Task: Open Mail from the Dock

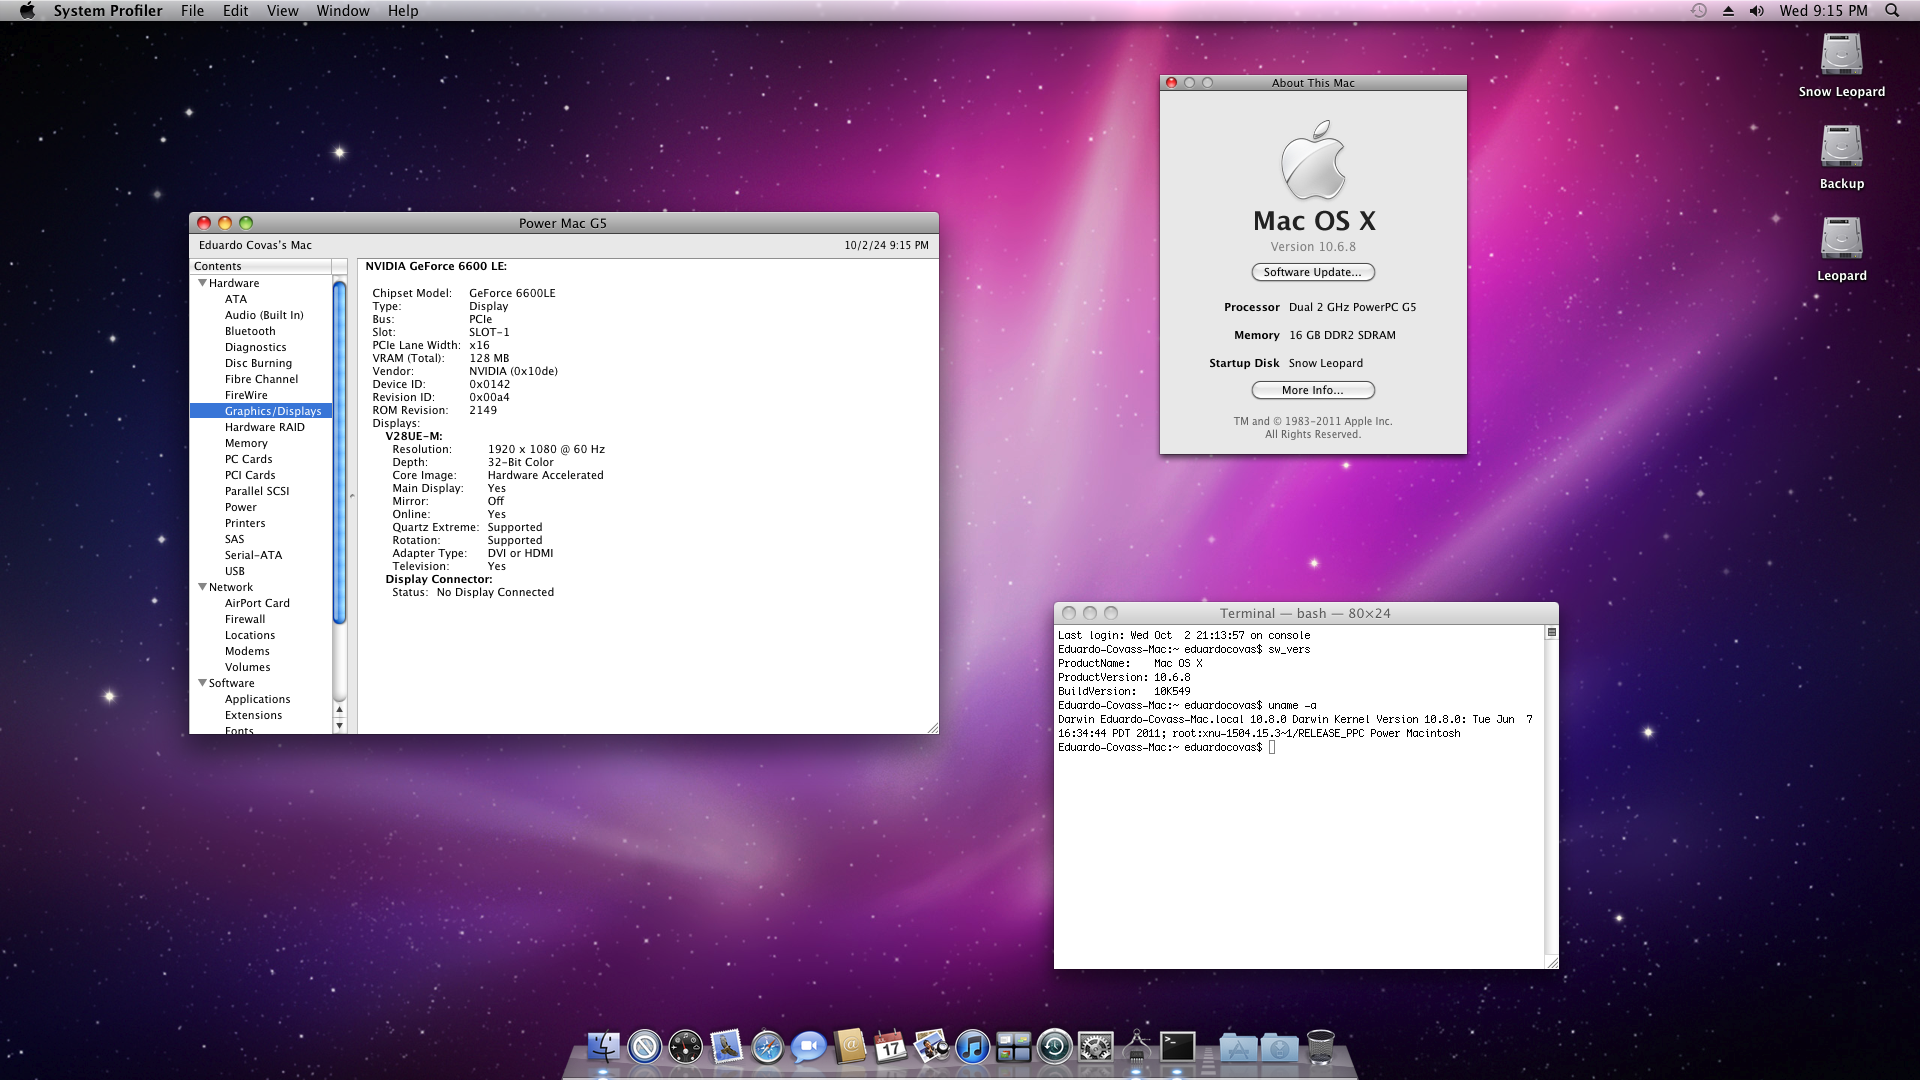Action: [x=729, y=1047]
